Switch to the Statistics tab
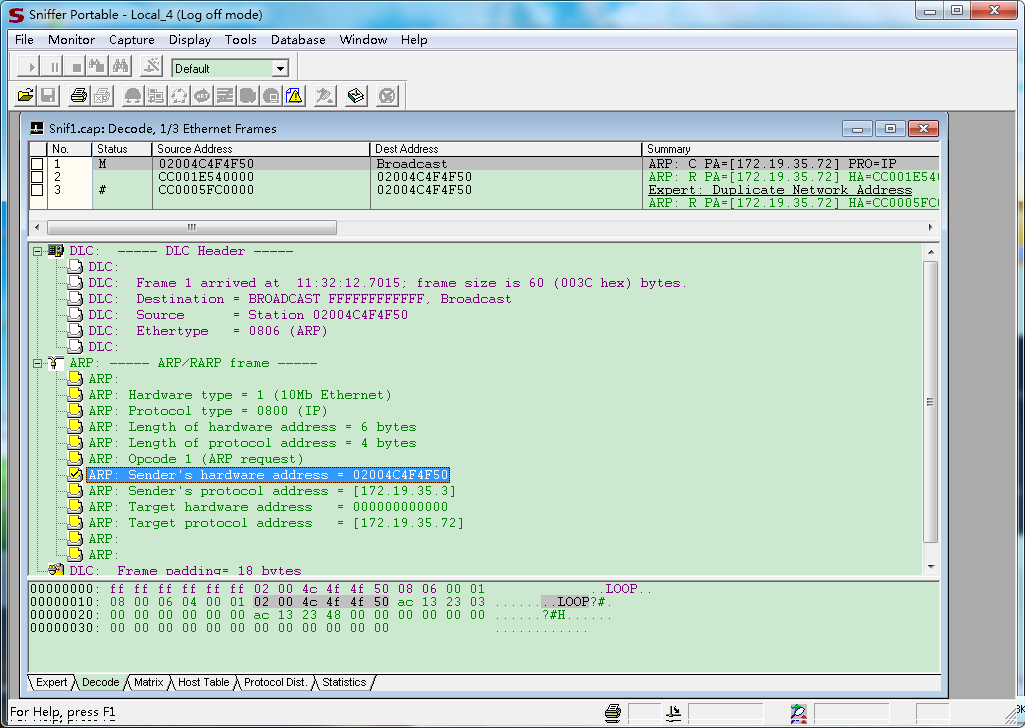Image resolution: width=1025 pixels, height=728 pixels. tap(344, 682)
